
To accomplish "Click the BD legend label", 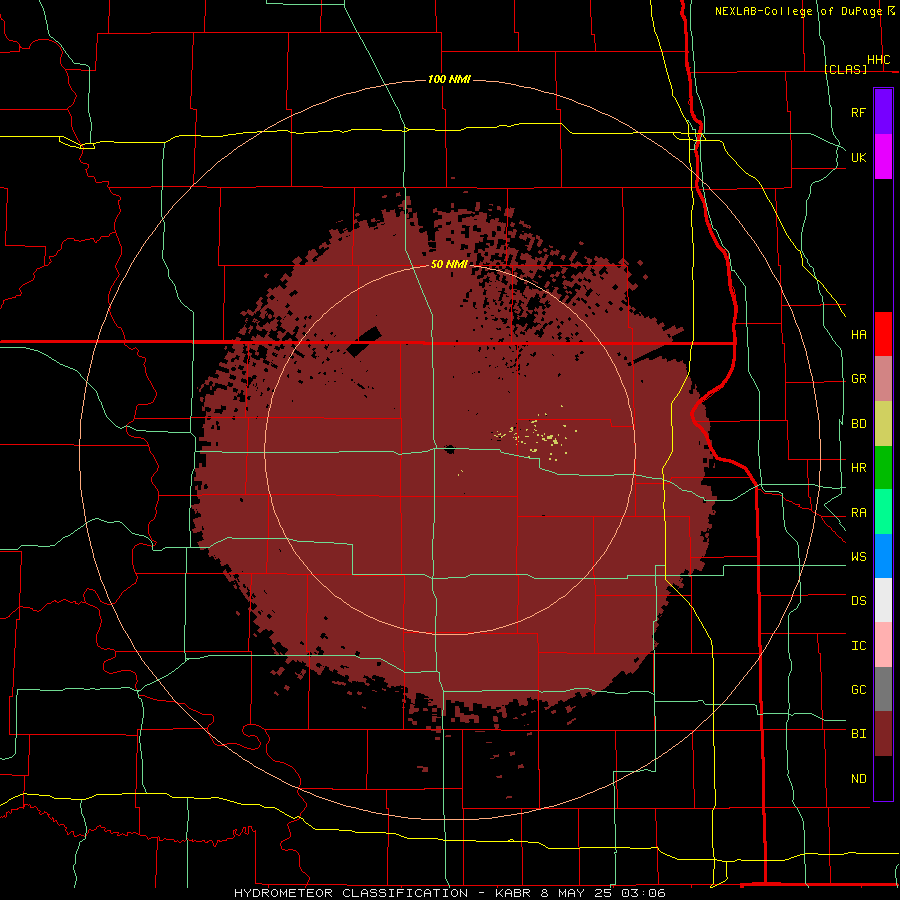I will [858, 424].
